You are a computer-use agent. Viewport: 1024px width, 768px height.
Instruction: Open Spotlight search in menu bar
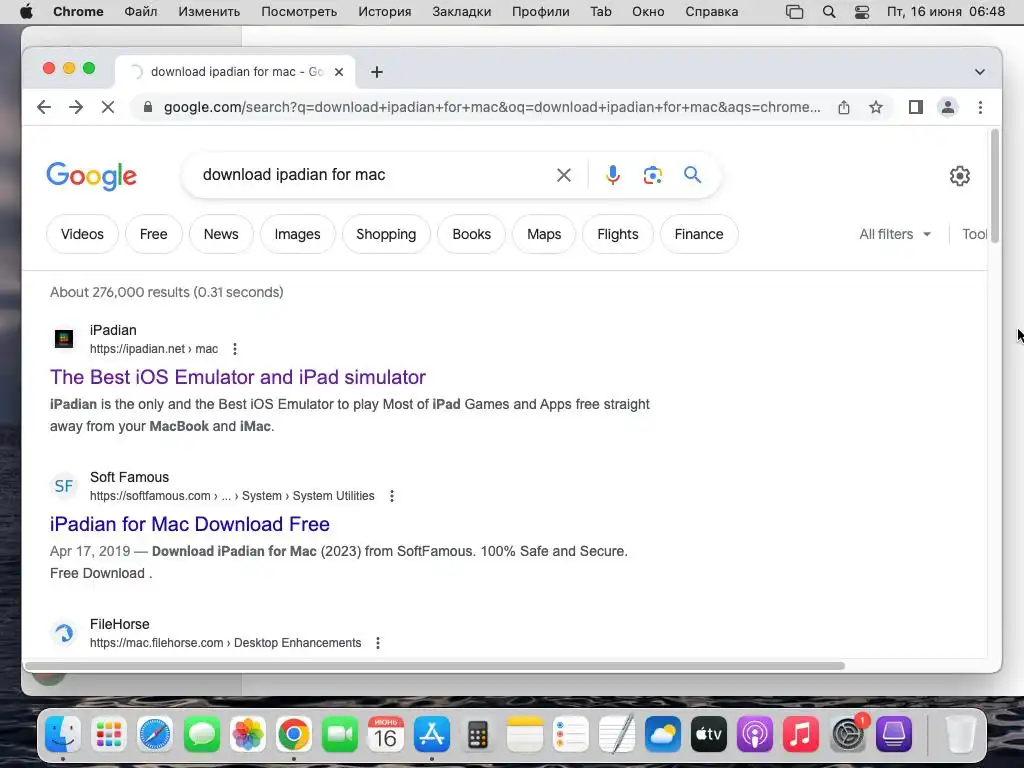point(829,12)
